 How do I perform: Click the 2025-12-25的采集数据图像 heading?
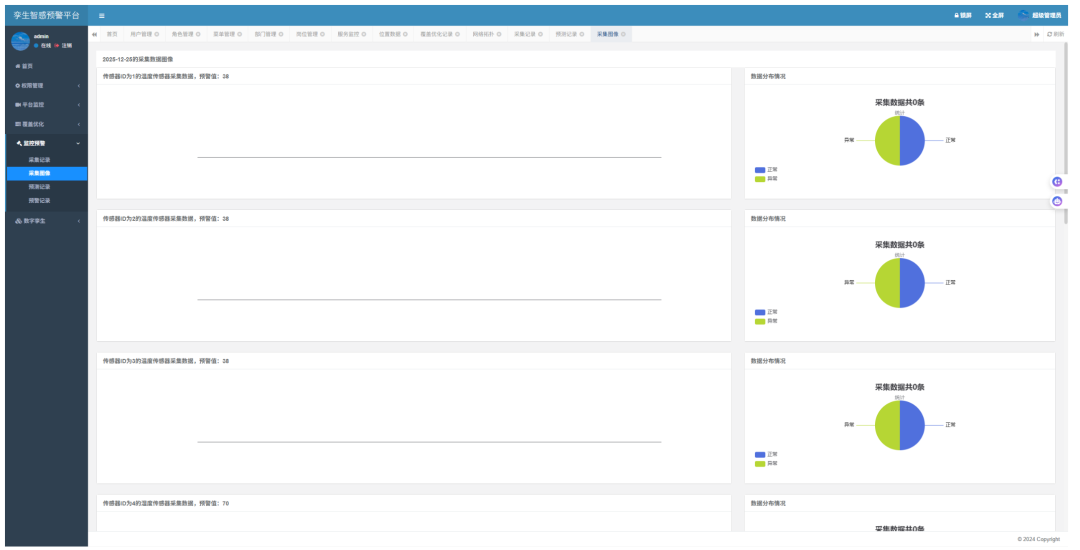138,59
